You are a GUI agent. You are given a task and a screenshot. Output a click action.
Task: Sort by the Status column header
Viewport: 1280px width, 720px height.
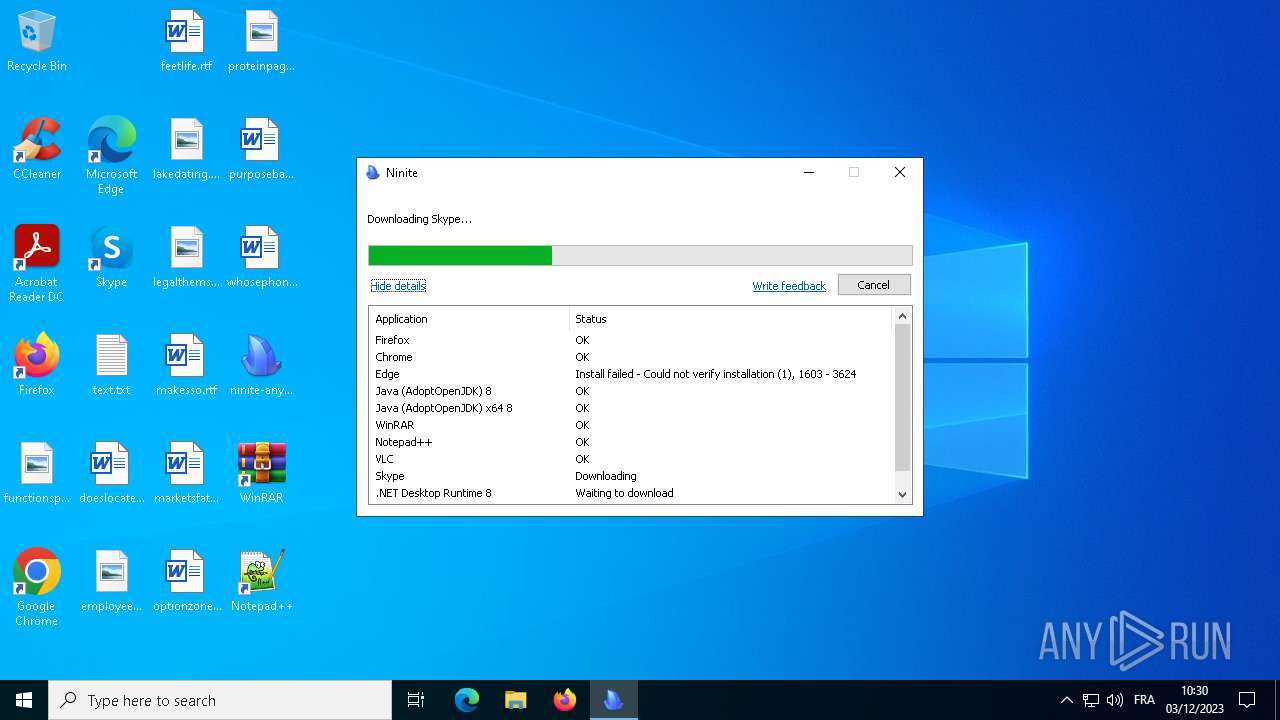pos(730,319)
